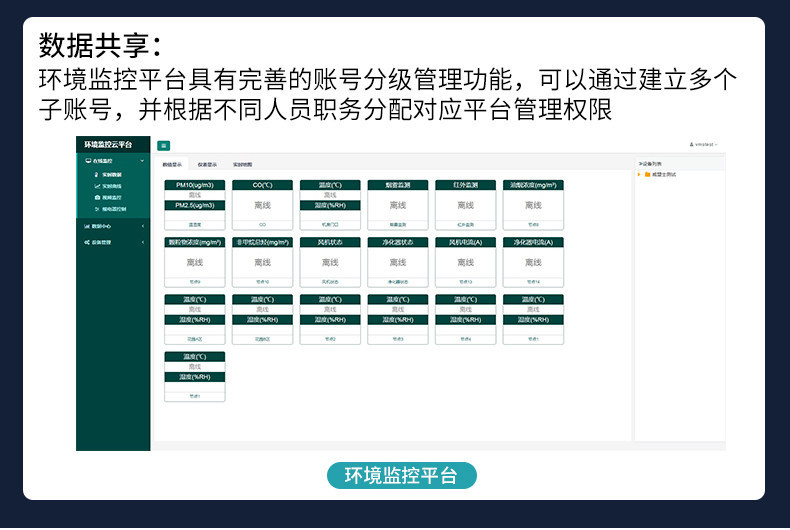Collapse the 在线监控 sidebar section

113,161
